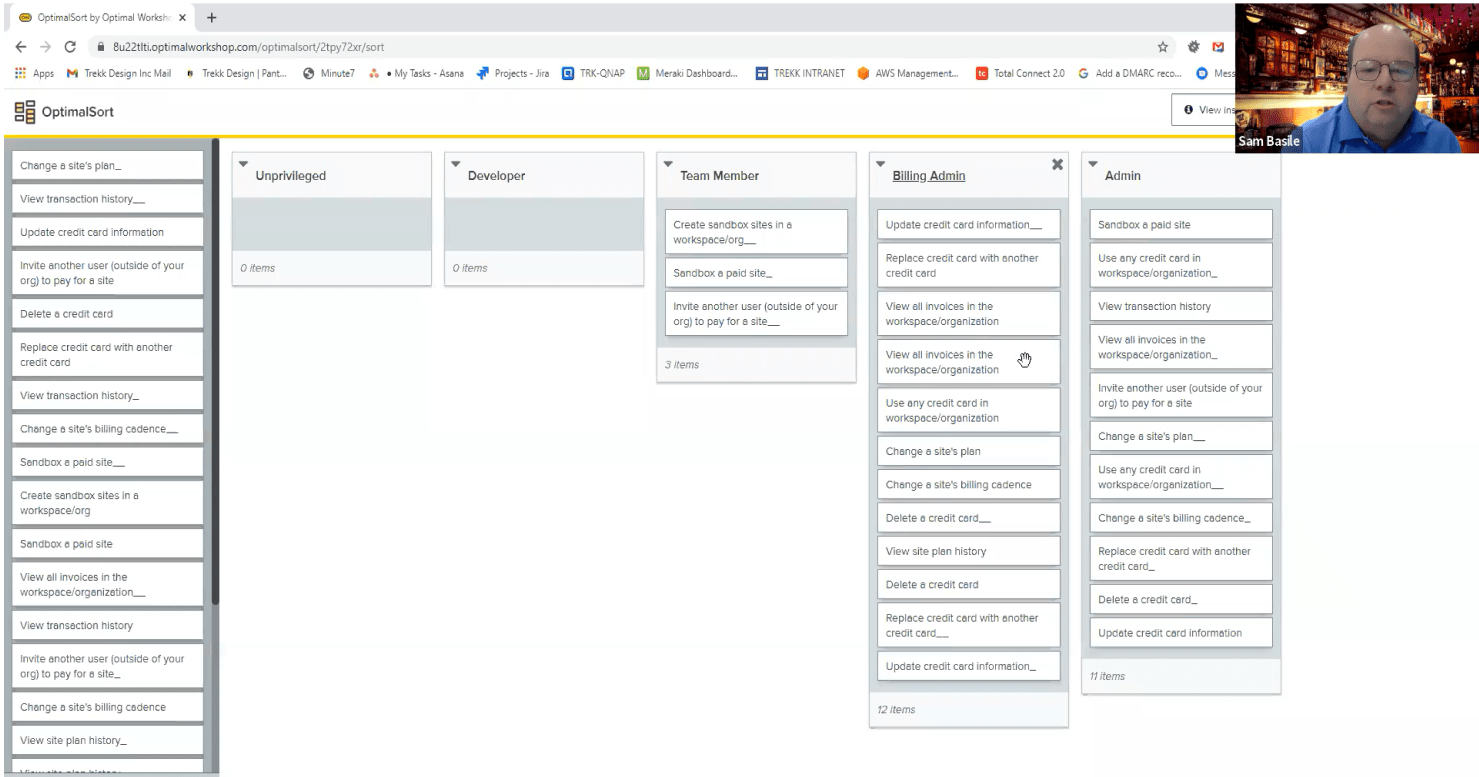Reload the page with the refresh icon
Screen dimensions: 1479x777
(70, 47)
